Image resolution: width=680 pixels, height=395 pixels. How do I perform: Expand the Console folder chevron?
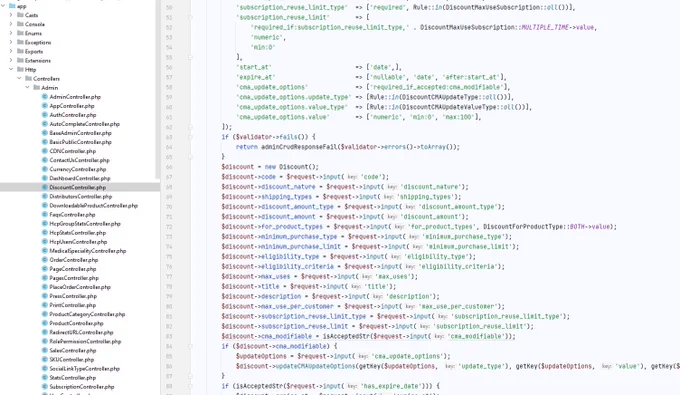pos(11,24)
